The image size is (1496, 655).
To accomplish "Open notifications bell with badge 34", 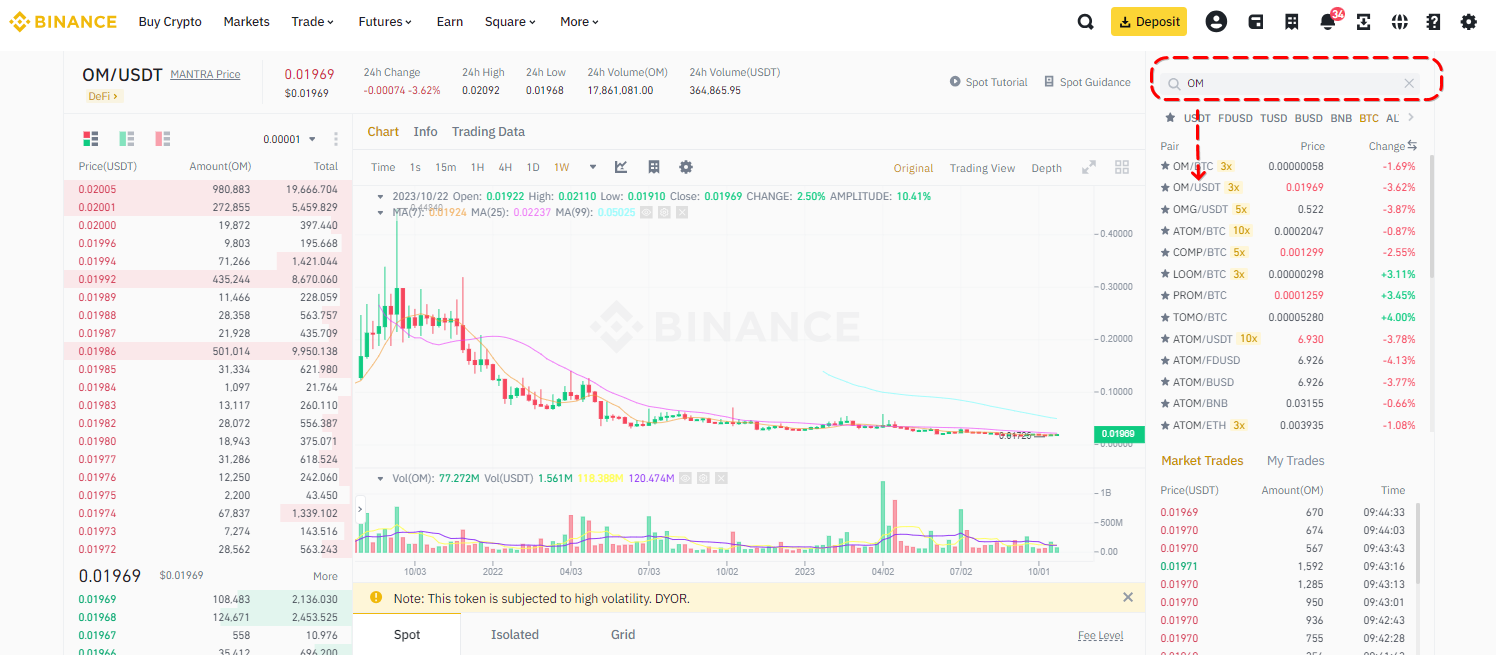I will coord(1328,22).
